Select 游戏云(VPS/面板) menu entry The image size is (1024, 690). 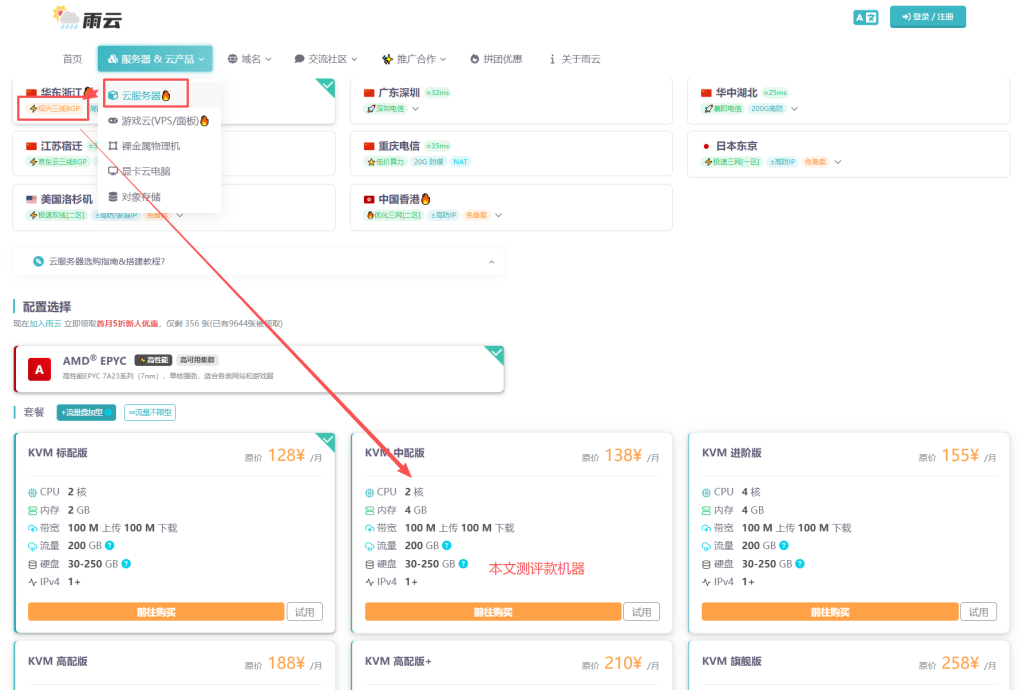click(x=159, y=121)
